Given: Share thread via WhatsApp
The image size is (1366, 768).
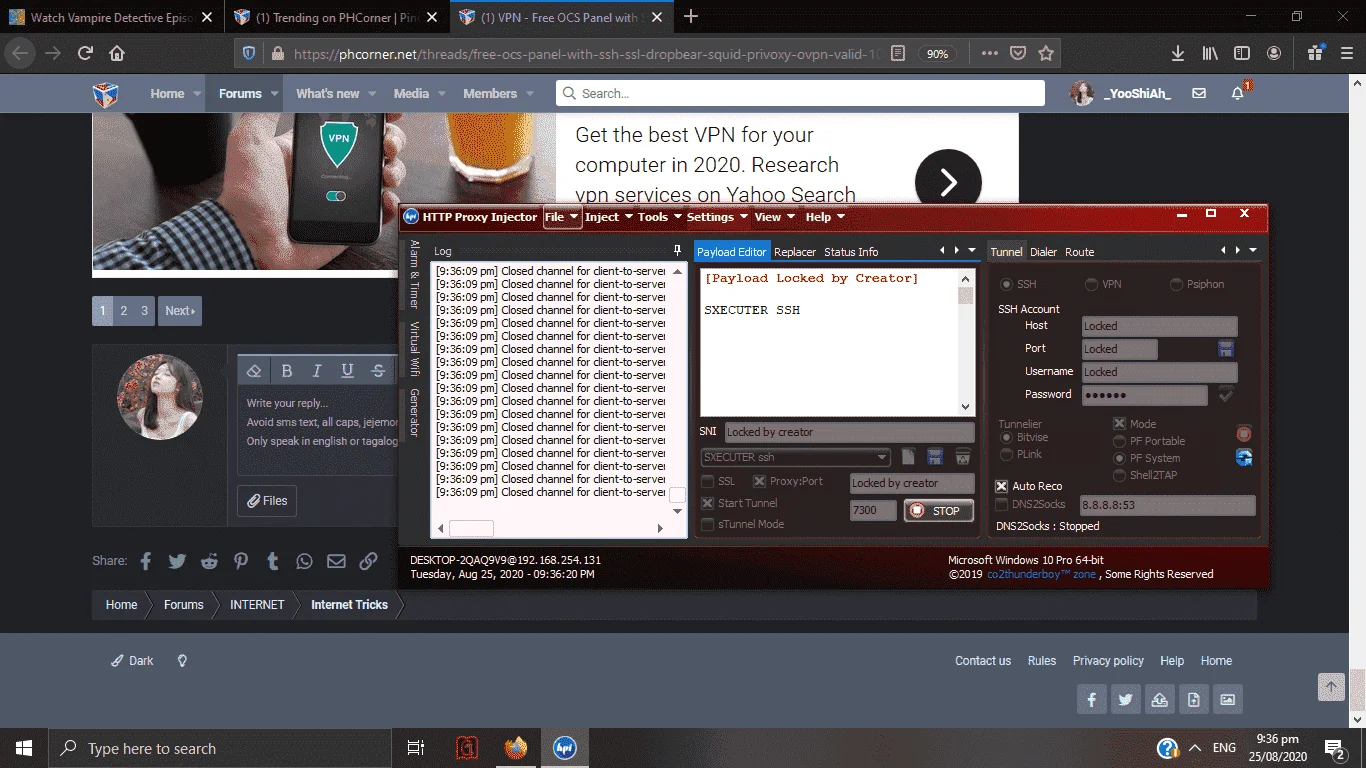Looking at the screenshot, I should click(304, 561).
